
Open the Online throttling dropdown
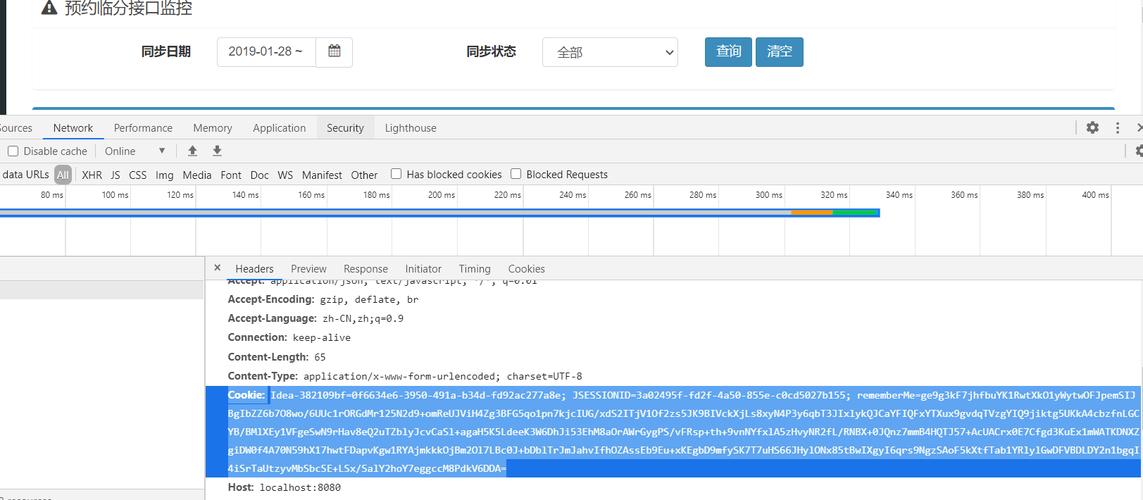tap(136, 151)
